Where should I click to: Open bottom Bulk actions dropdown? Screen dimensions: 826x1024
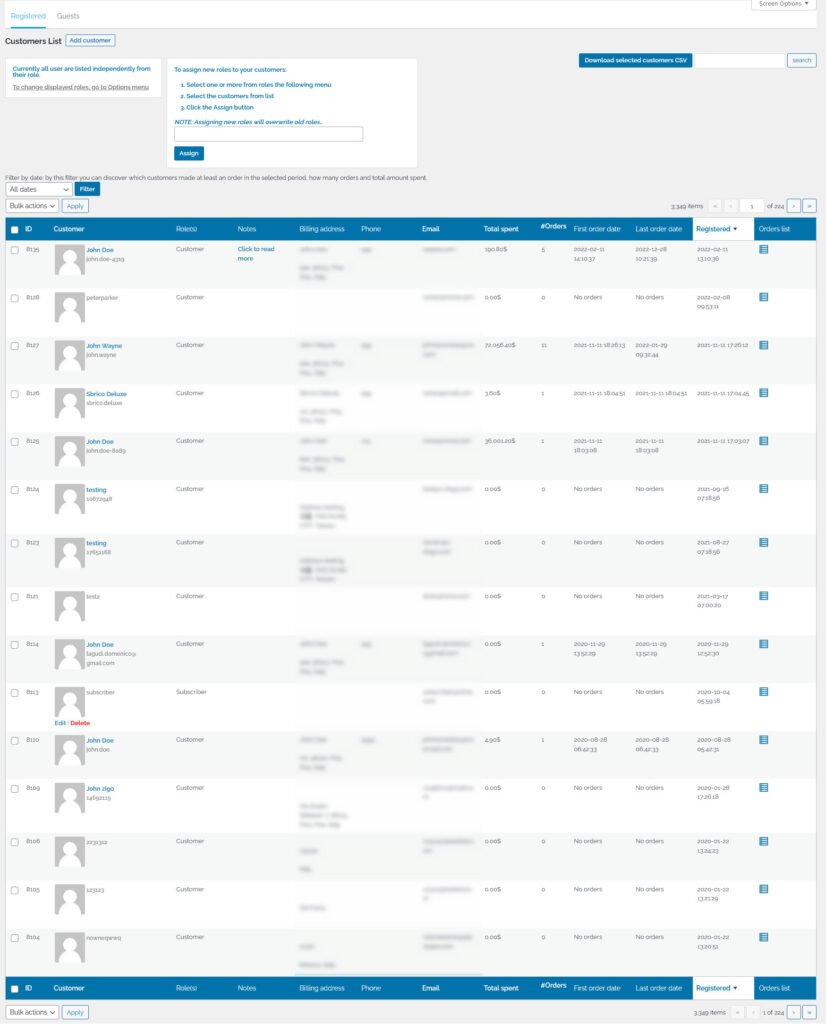point(32,1012)
